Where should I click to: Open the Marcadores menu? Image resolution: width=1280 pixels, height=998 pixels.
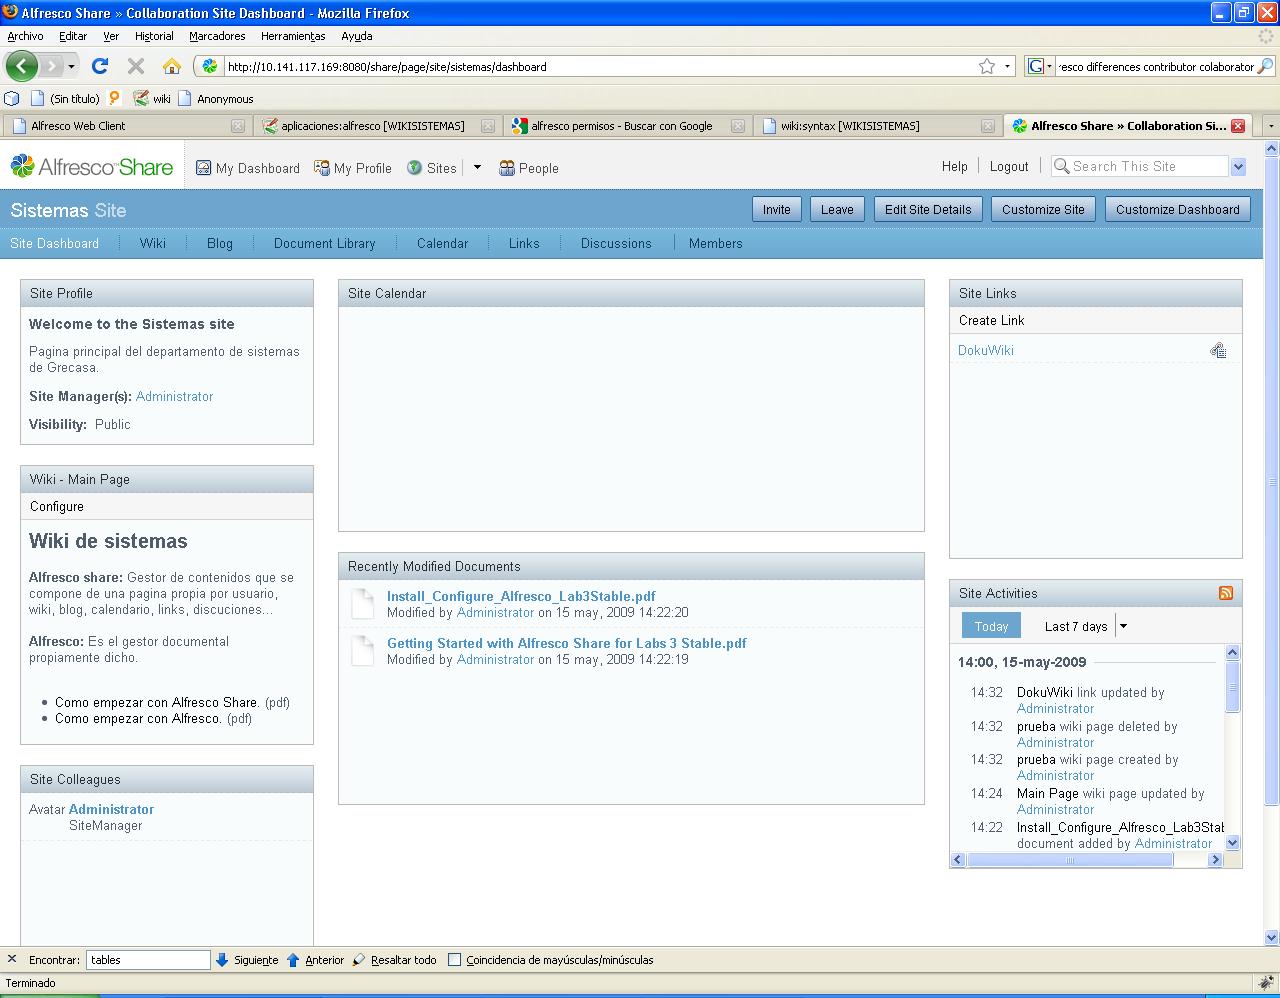pyautogui.click(x=217, y=36)
